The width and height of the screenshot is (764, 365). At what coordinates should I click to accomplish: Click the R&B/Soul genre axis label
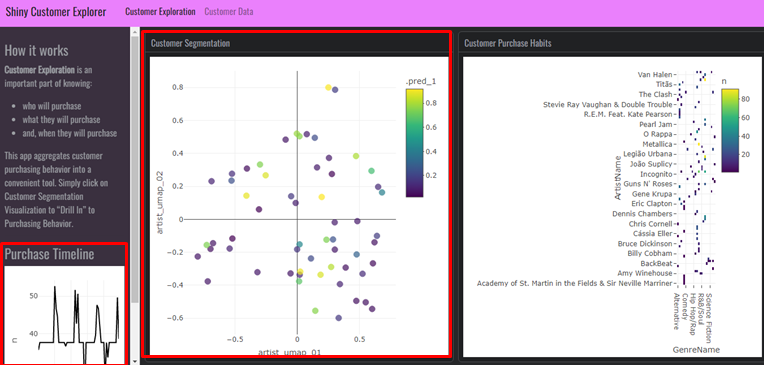coord(701,309)
